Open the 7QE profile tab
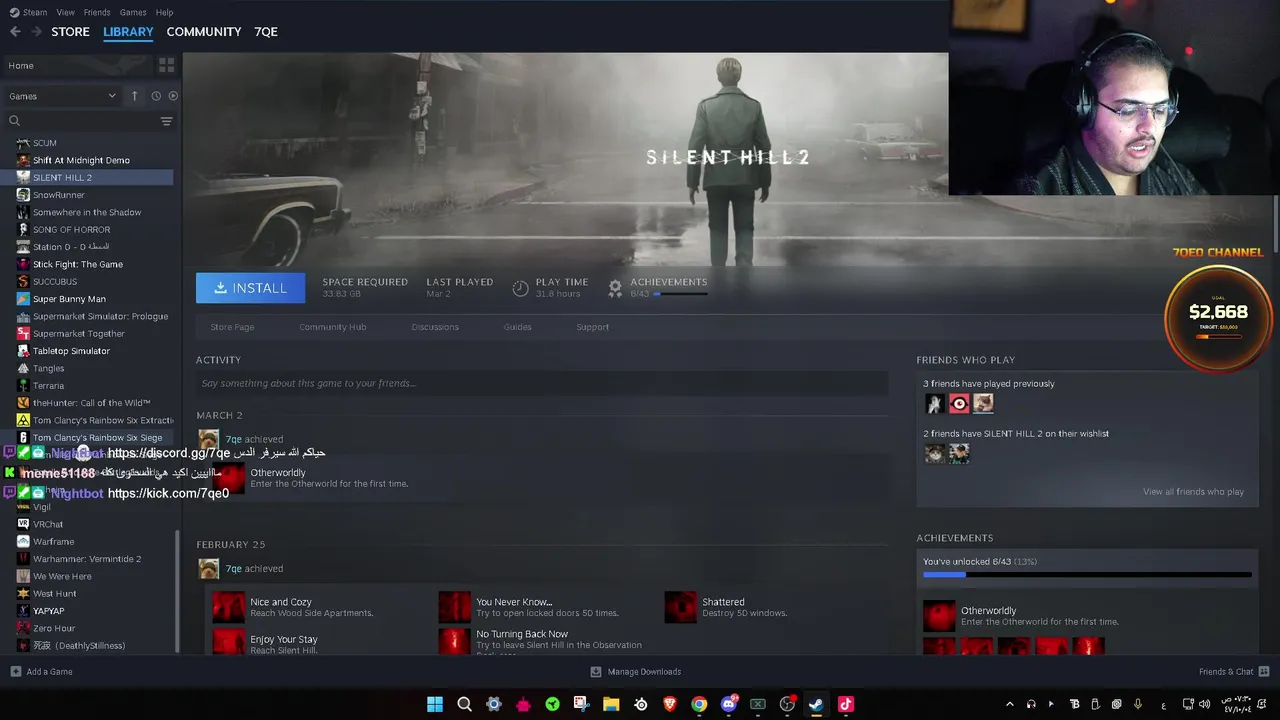This screenshot has height=720, width=1280. [266, 32]
